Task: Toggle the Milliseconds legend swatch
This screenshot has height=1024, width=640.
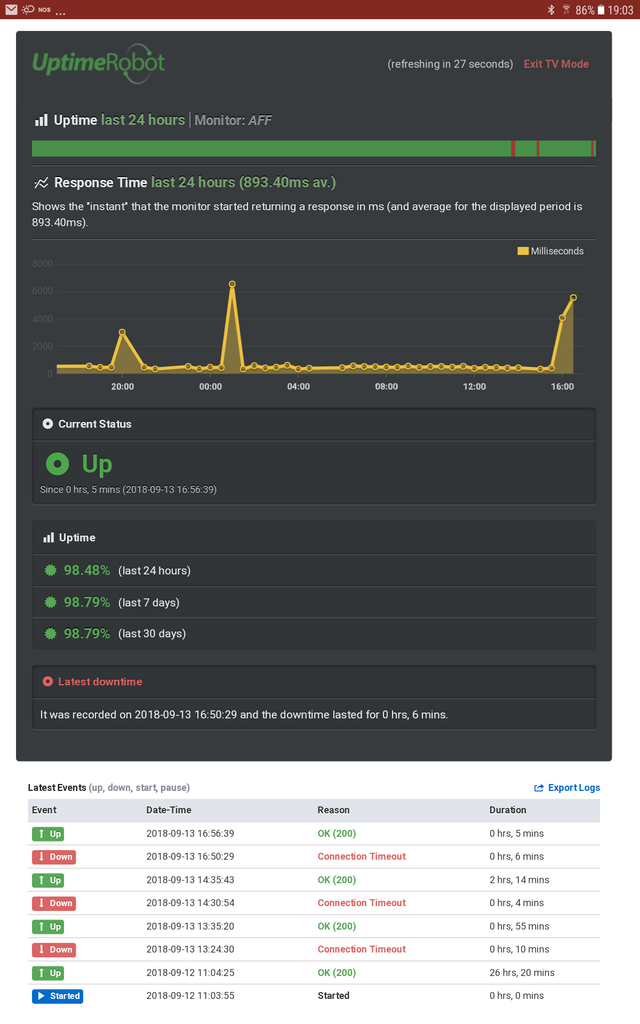Action: click(522, 251)
